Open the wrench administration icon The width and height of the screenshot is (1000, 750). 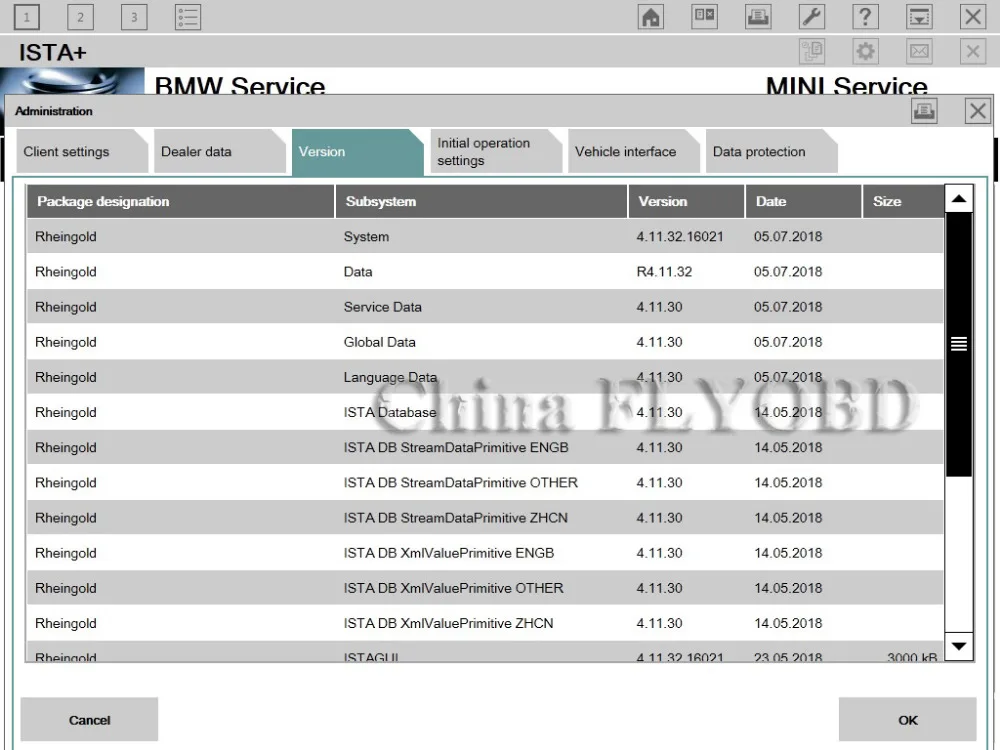[x=812, y=17]
